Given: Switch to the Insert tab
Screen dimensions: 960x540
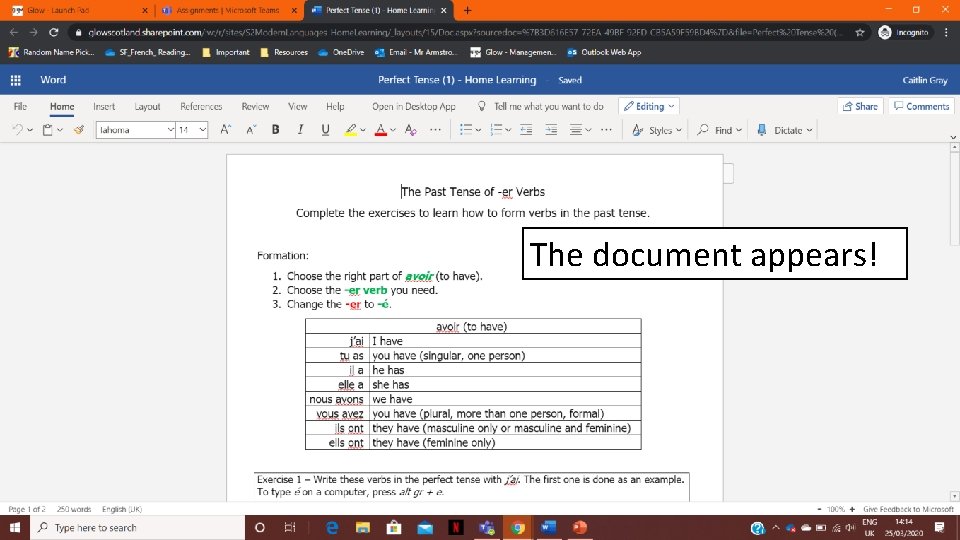Looking at the screenshot, I should point(104,107).
